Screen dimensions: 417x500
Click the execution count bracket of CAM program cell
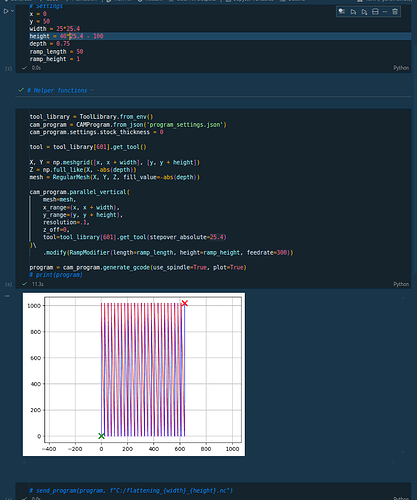9,284
